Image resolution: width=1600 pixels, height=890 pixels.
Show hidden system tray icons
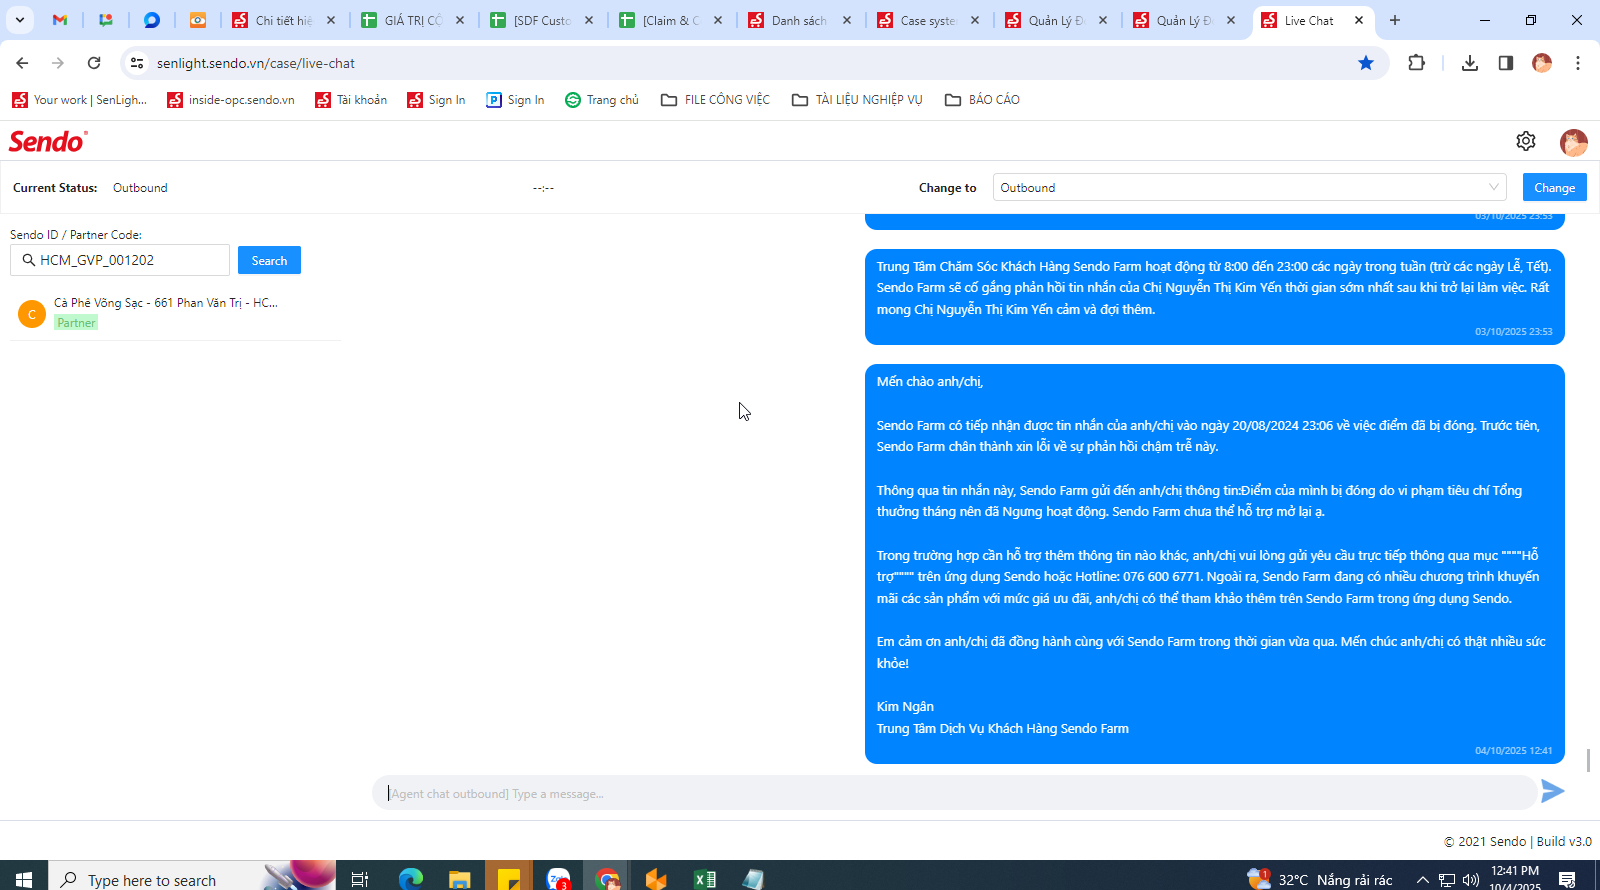(1422, 880)
